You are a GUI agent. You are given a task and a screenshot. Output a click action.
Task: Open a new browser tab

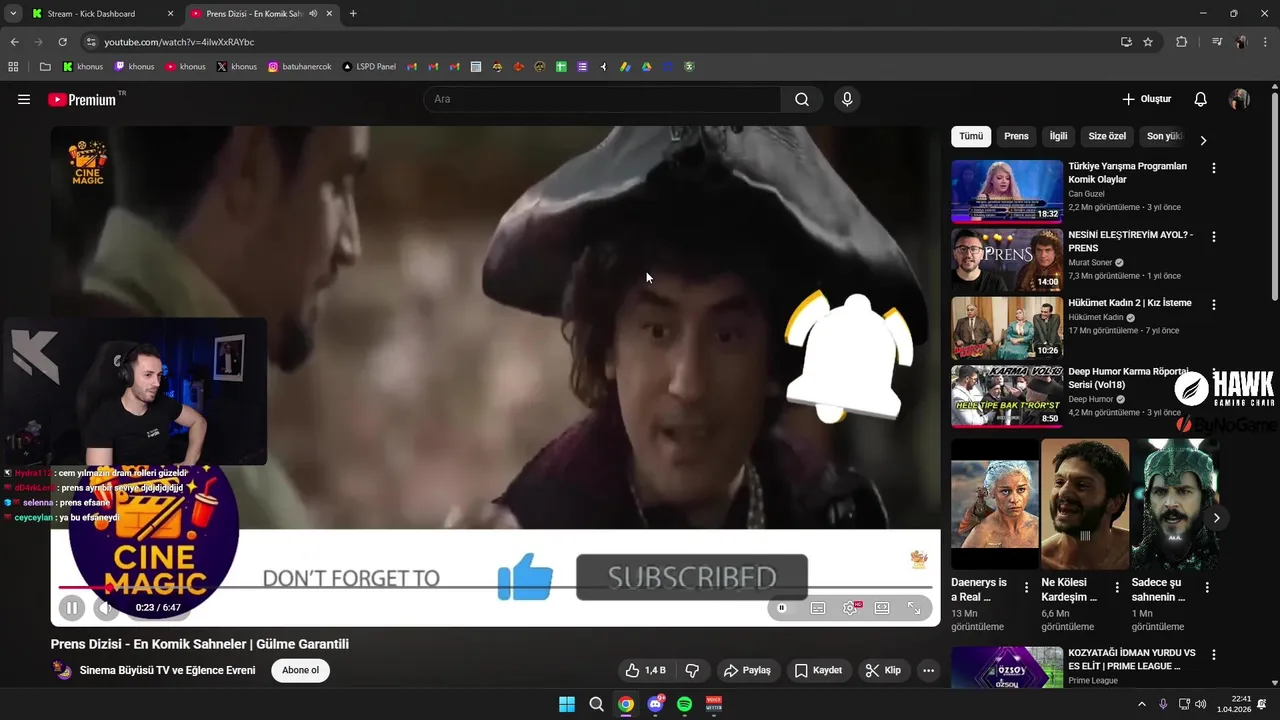tap(353, 14)
